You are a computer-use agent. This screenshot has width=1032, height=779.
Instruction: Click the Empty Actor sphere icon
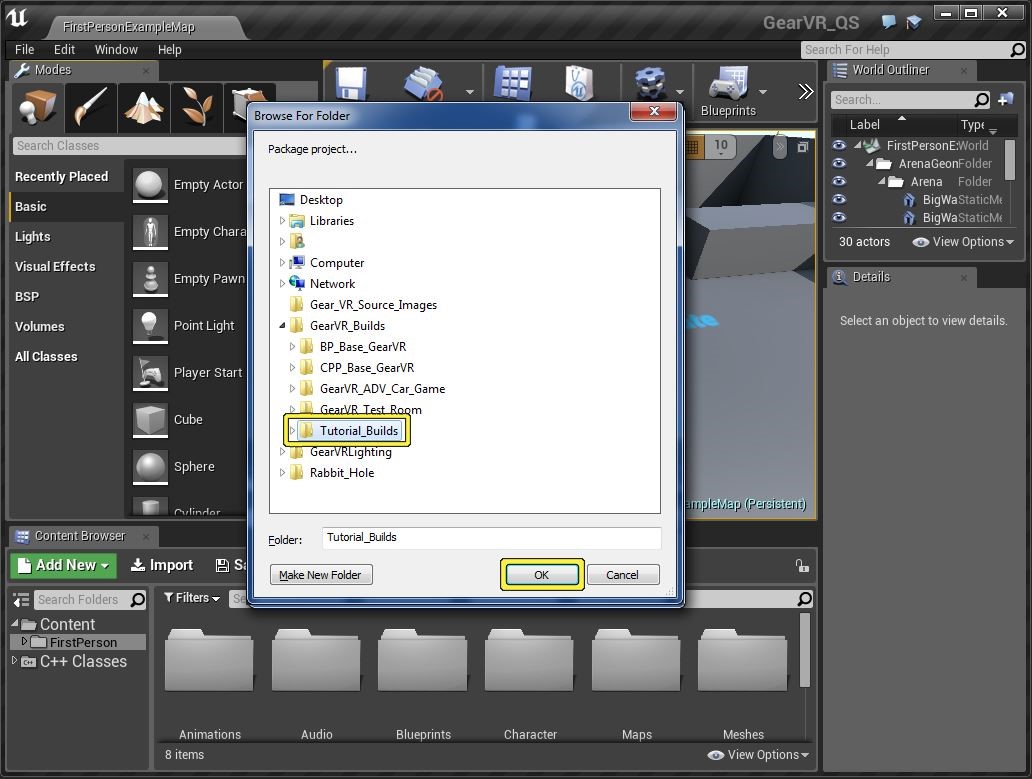(150, 185)
